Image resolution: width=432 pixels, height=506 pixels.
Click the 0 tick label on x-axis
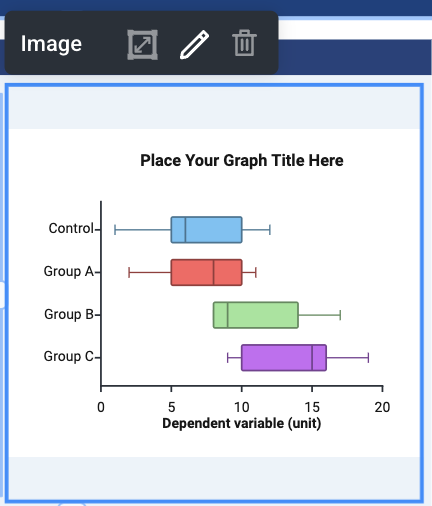pos(101,407)
